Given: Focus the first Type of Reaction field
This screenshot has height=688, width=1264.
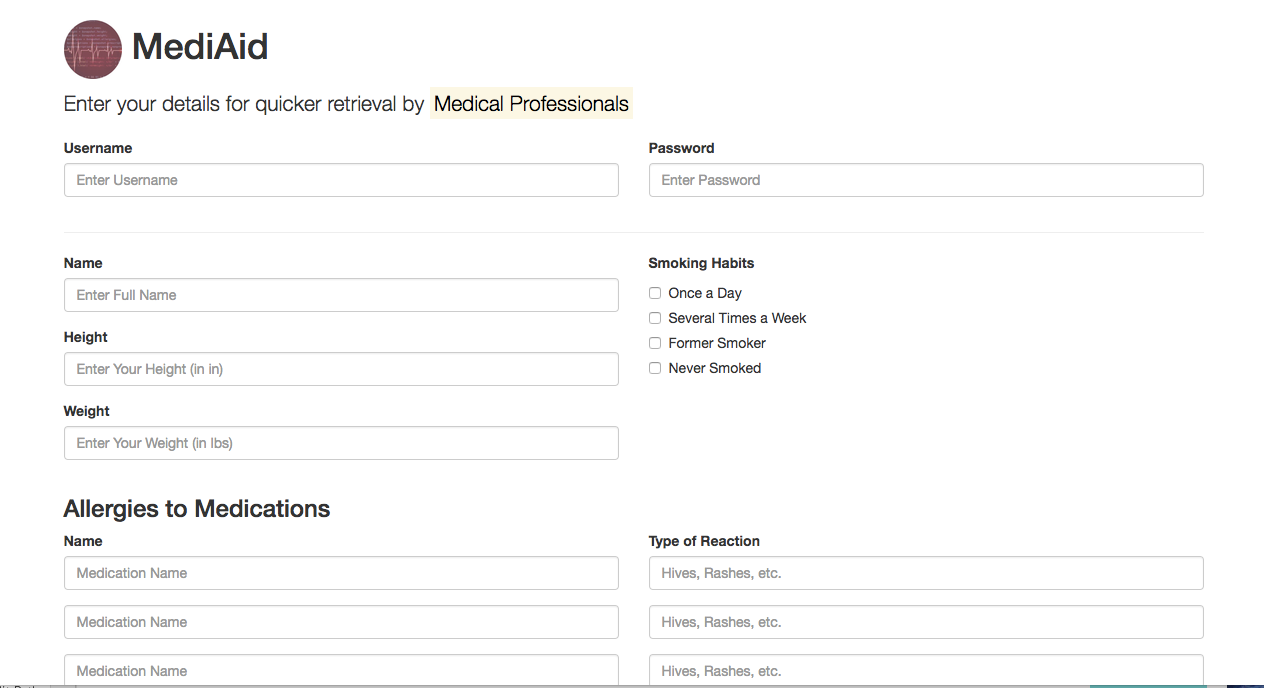Looking at the screenshot, I should 925,573.
